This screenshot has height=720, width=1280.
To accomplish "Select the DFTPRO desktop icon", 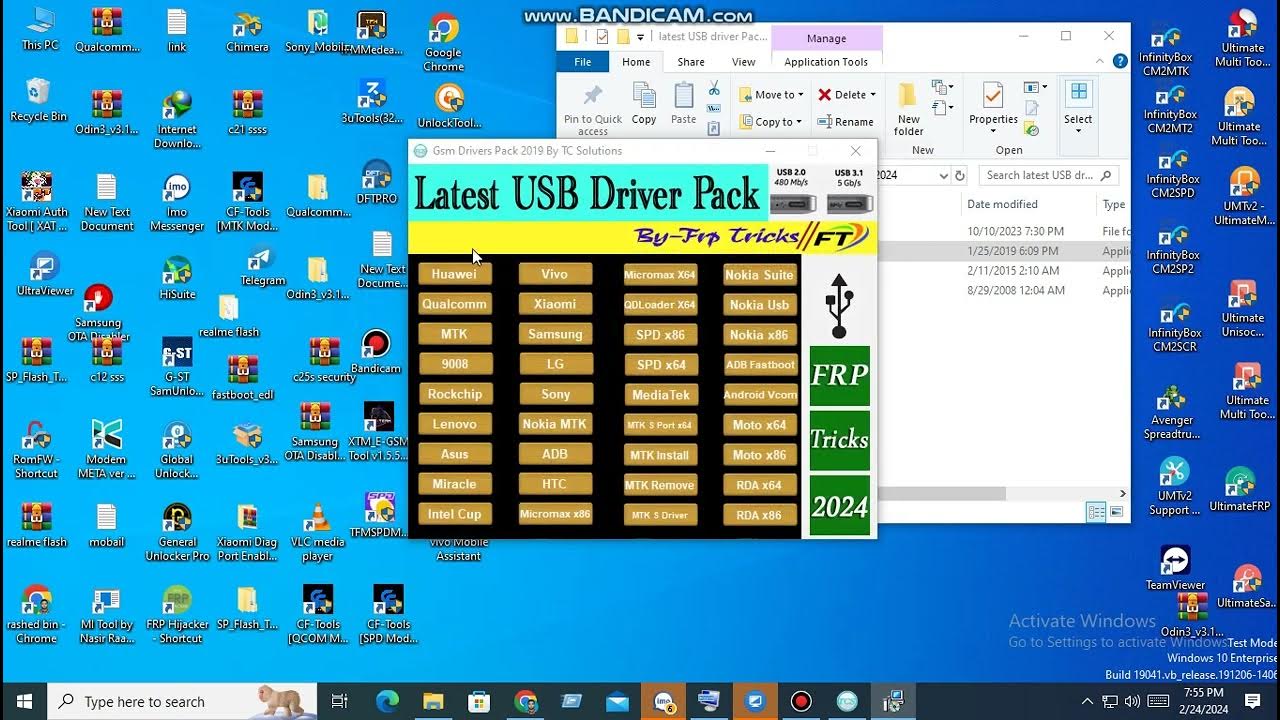I will 377,182.
